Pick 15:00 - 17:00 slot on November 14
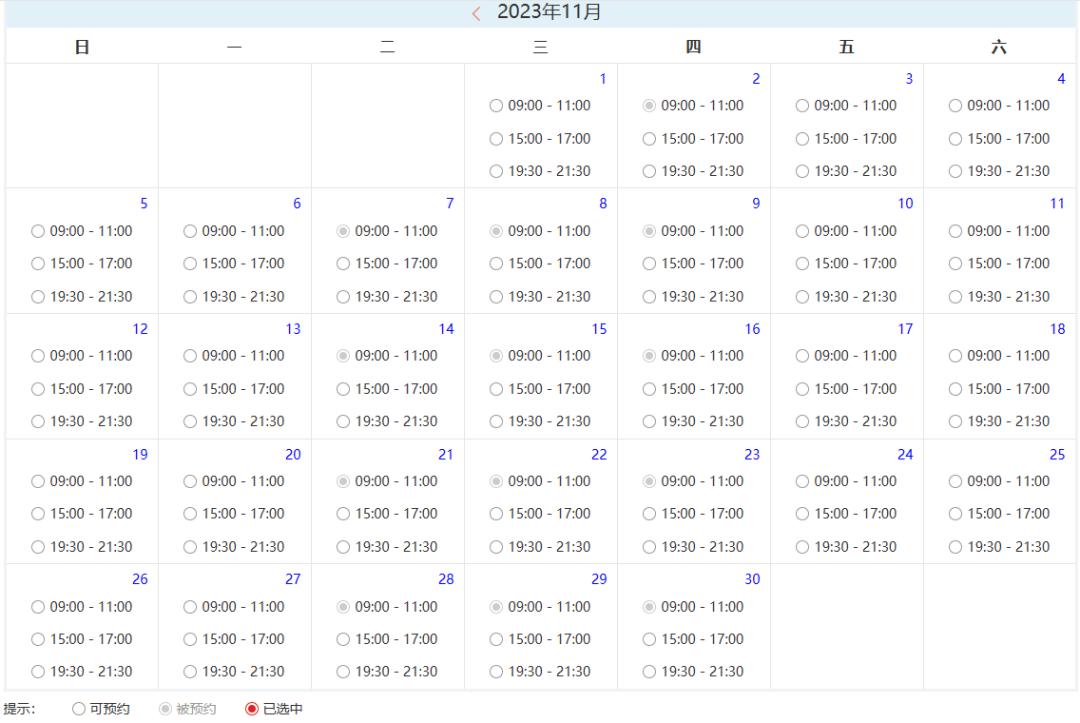Image resolution: width=1080 pixels, height=723 pixels. 343,389
